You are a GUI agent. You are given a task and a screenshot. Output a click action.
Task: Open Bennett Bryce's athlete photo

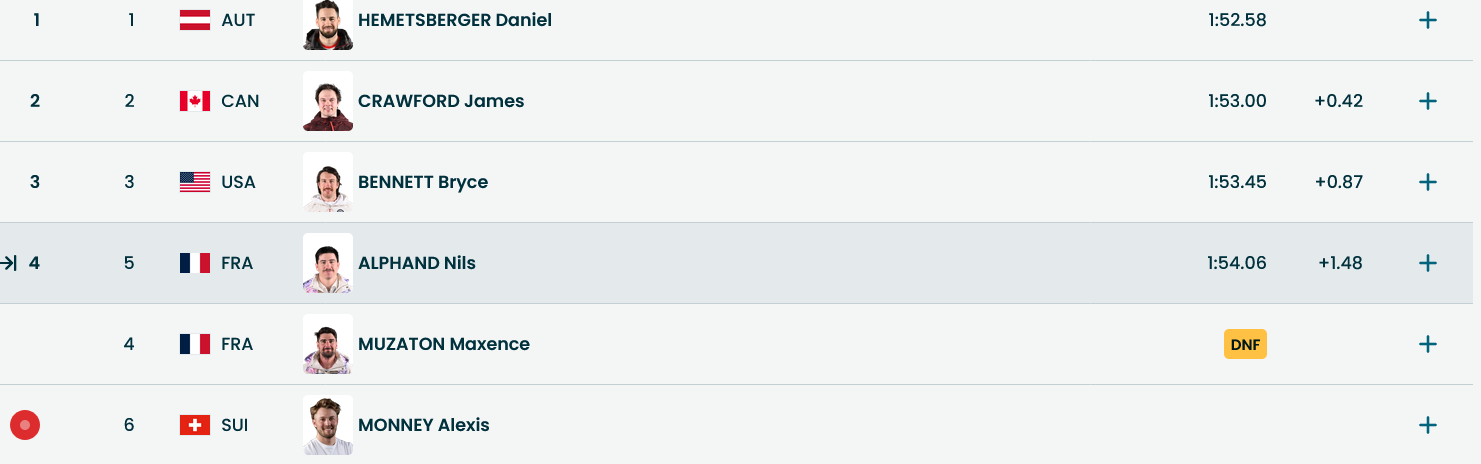pos(328,182)
